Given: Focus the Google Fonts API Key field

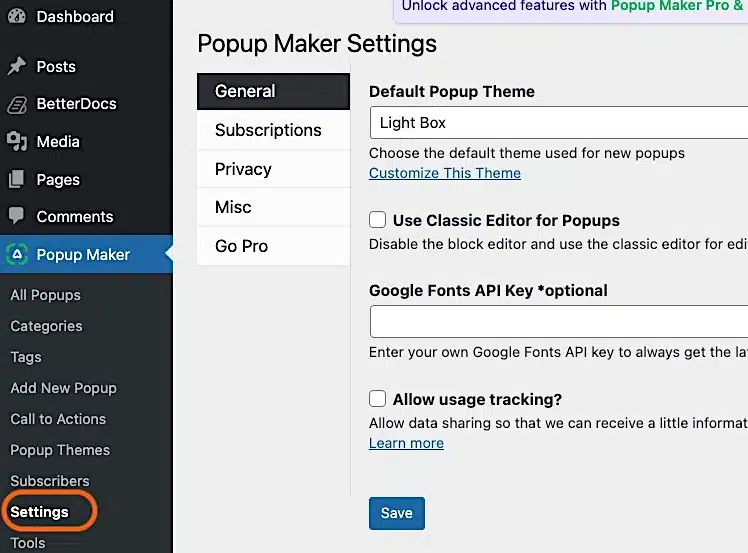Looking at the screenshot, I should pyautogui.click(x=559, y=322).
